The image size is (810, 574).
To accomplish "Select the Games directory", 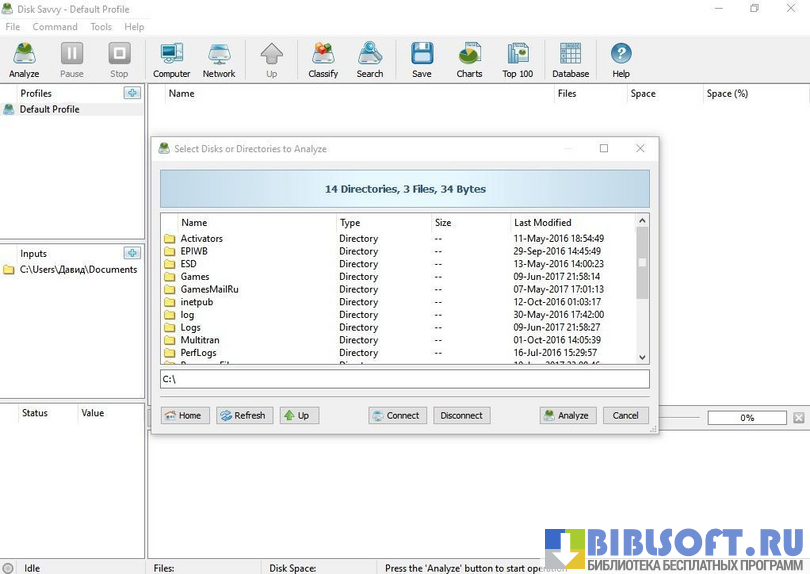I will pos(195,277).
